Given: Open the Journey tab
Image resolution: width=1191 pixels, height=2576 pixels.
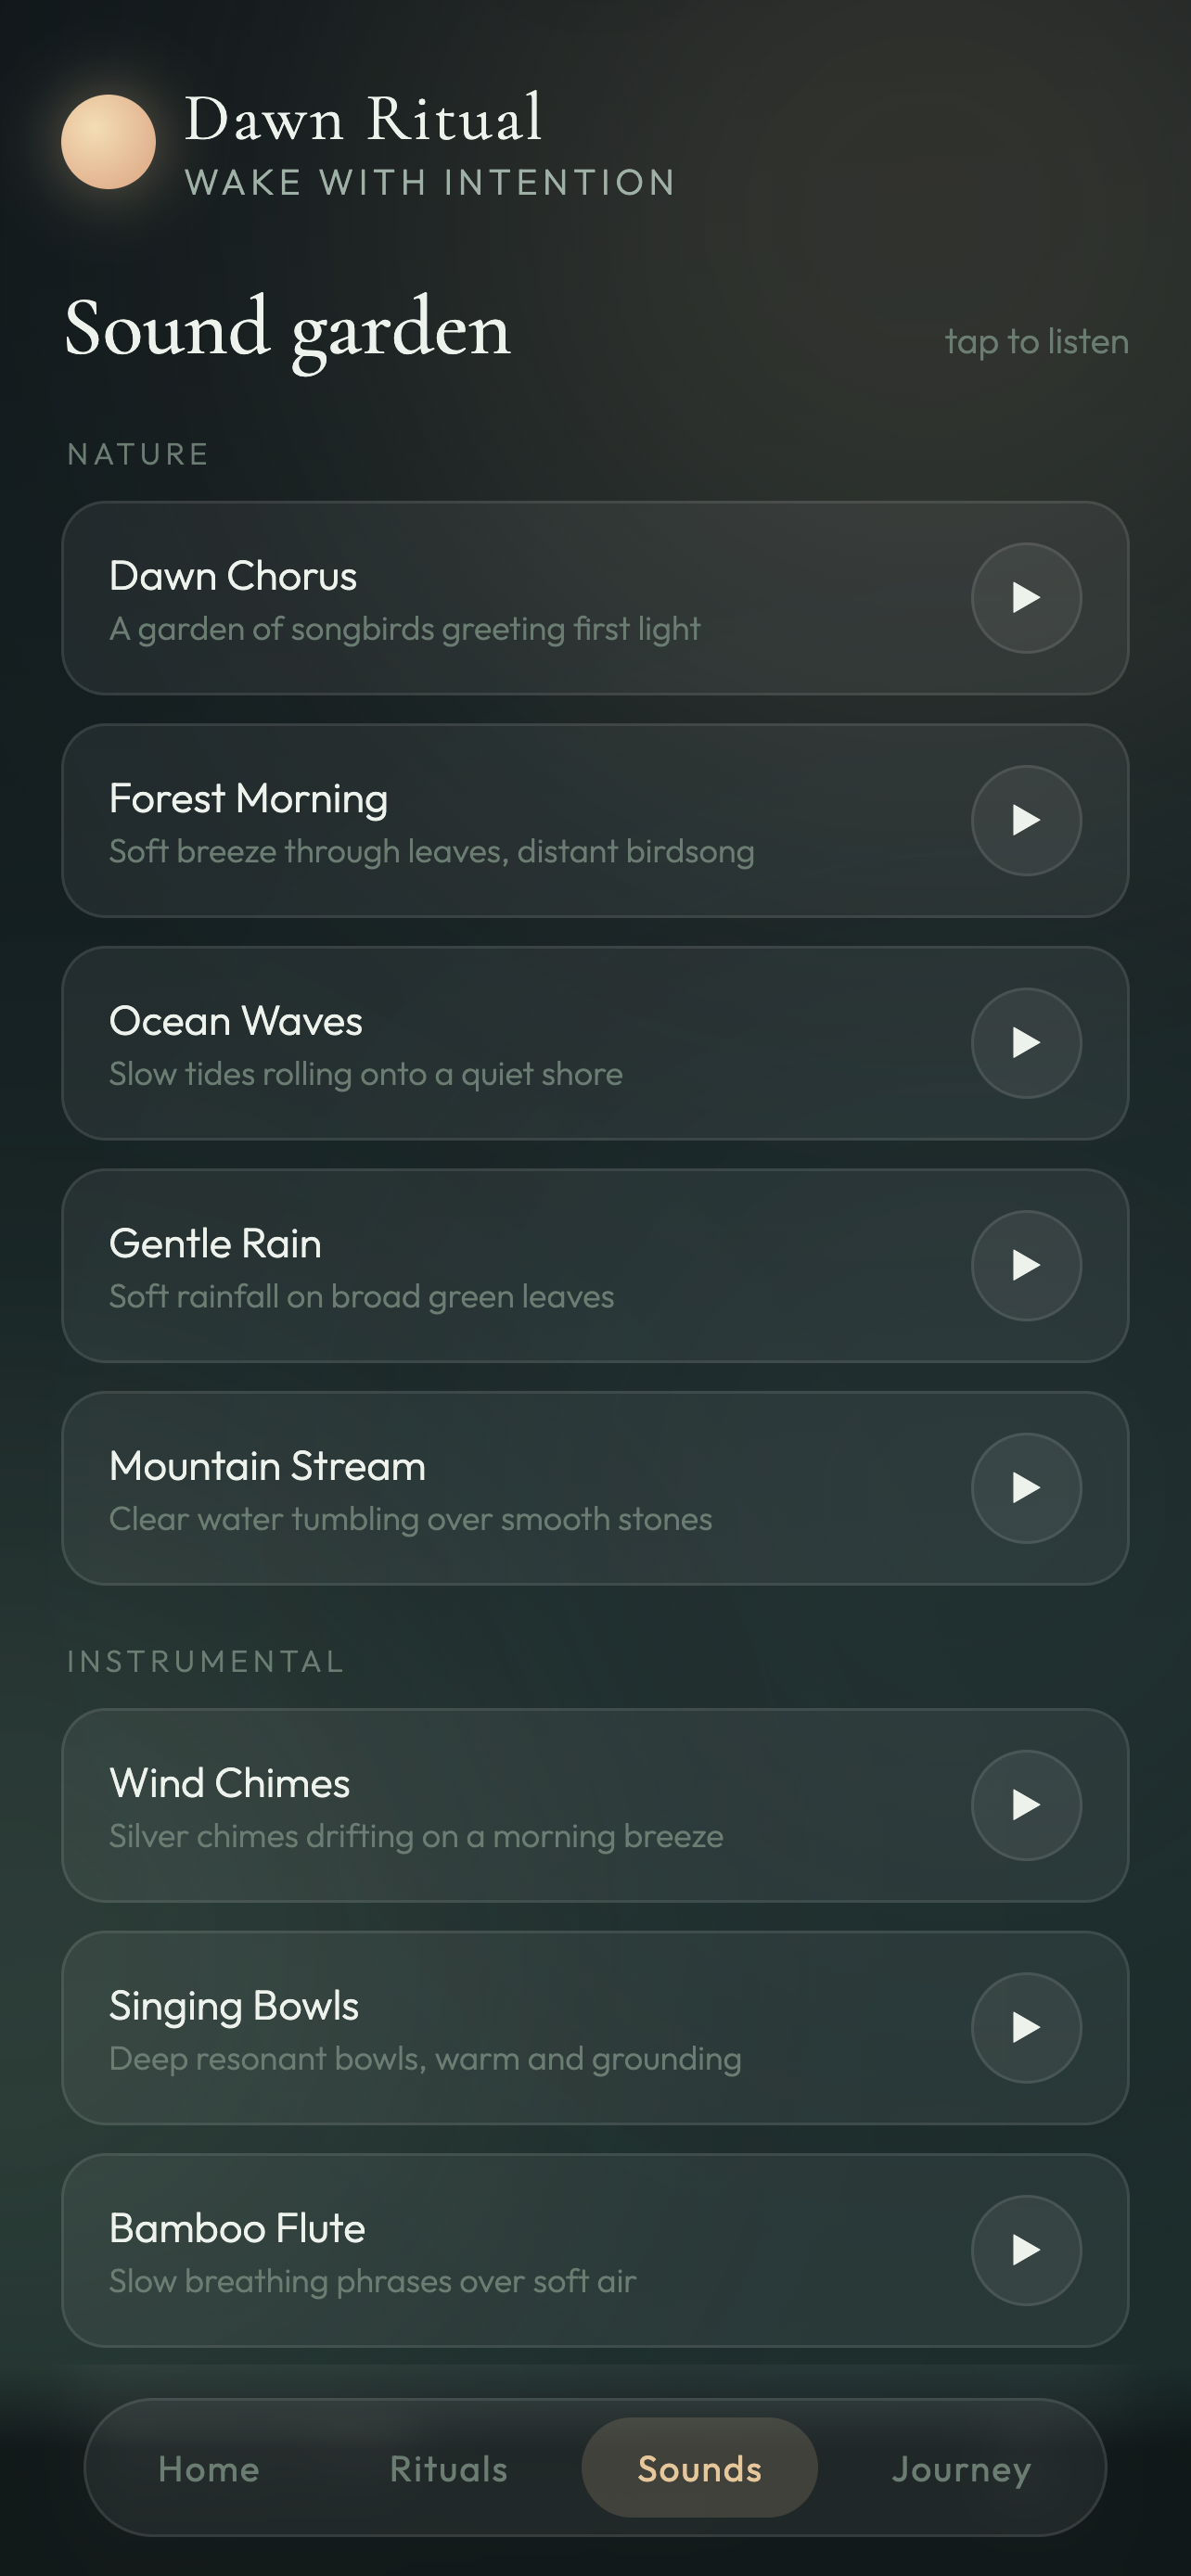Looking at the screenshot, I should pyautogui.click(x=961, y=2469).
